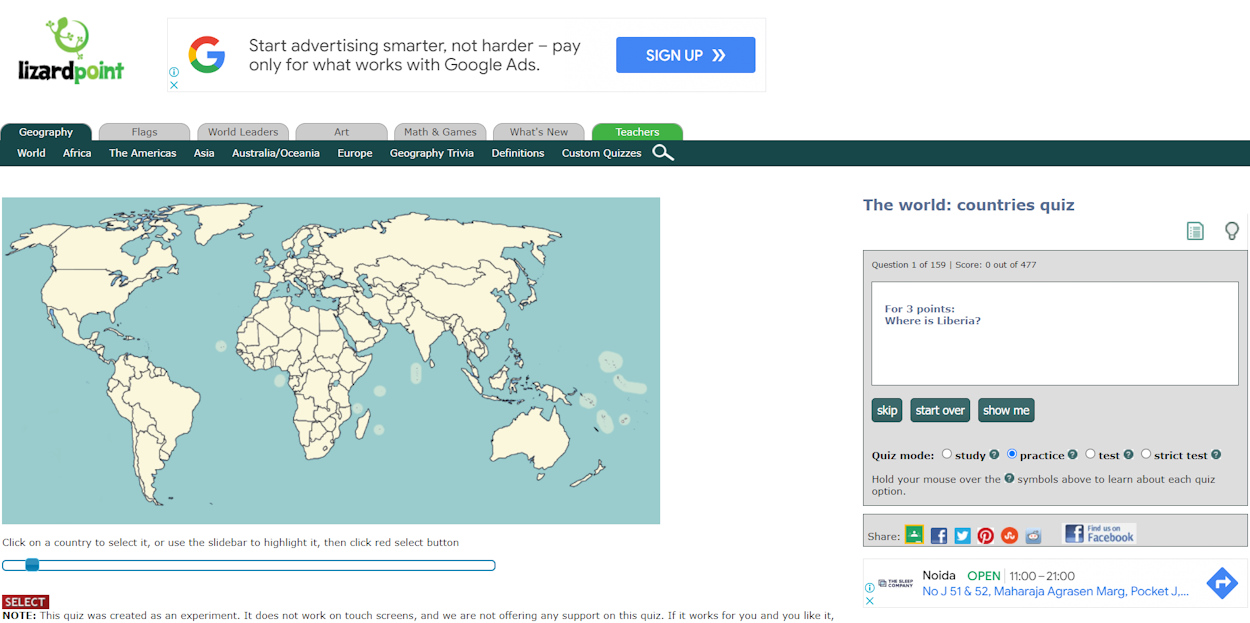The width and height of the screenshot is (1250, 623).
Task: Share the quiz on Twitter
Action: pos(962,535)
